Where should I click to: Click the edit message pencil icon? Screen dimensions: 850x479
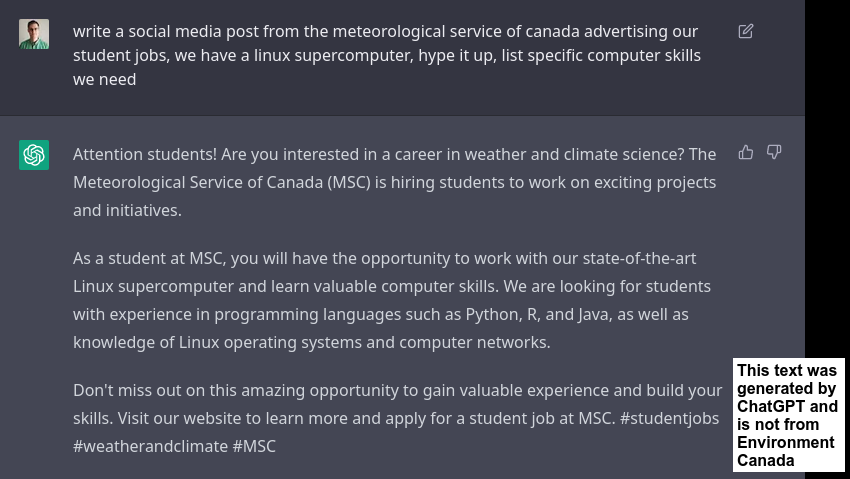pyautogui.click(x=745, y=31)
